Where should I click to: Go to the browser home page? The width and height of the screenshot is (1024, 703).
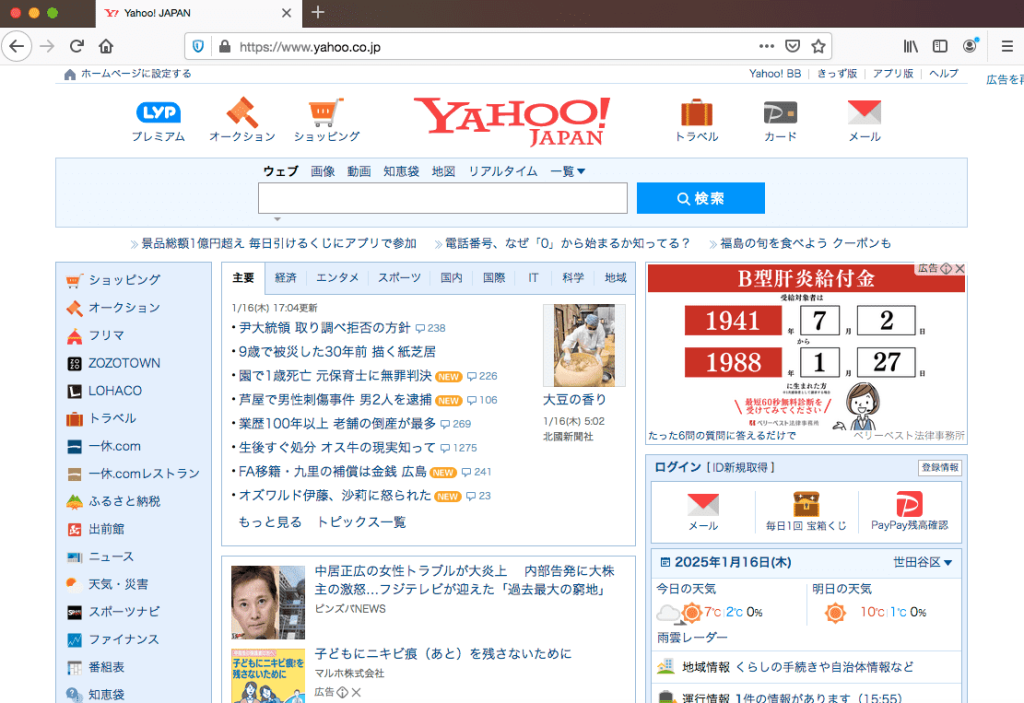tap(106, 46)
